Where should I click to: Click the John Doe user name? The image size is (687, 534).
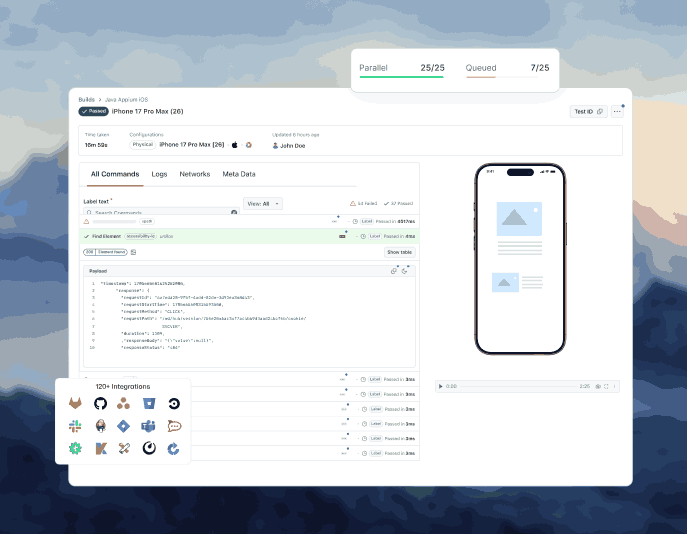click(292, 146)
